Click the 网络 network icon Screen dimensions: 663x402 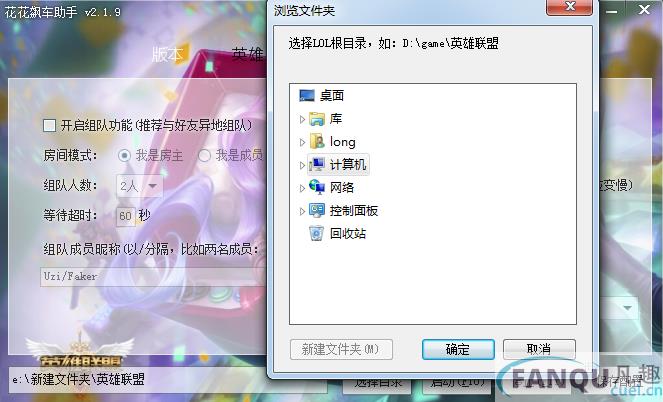(317, 187)
